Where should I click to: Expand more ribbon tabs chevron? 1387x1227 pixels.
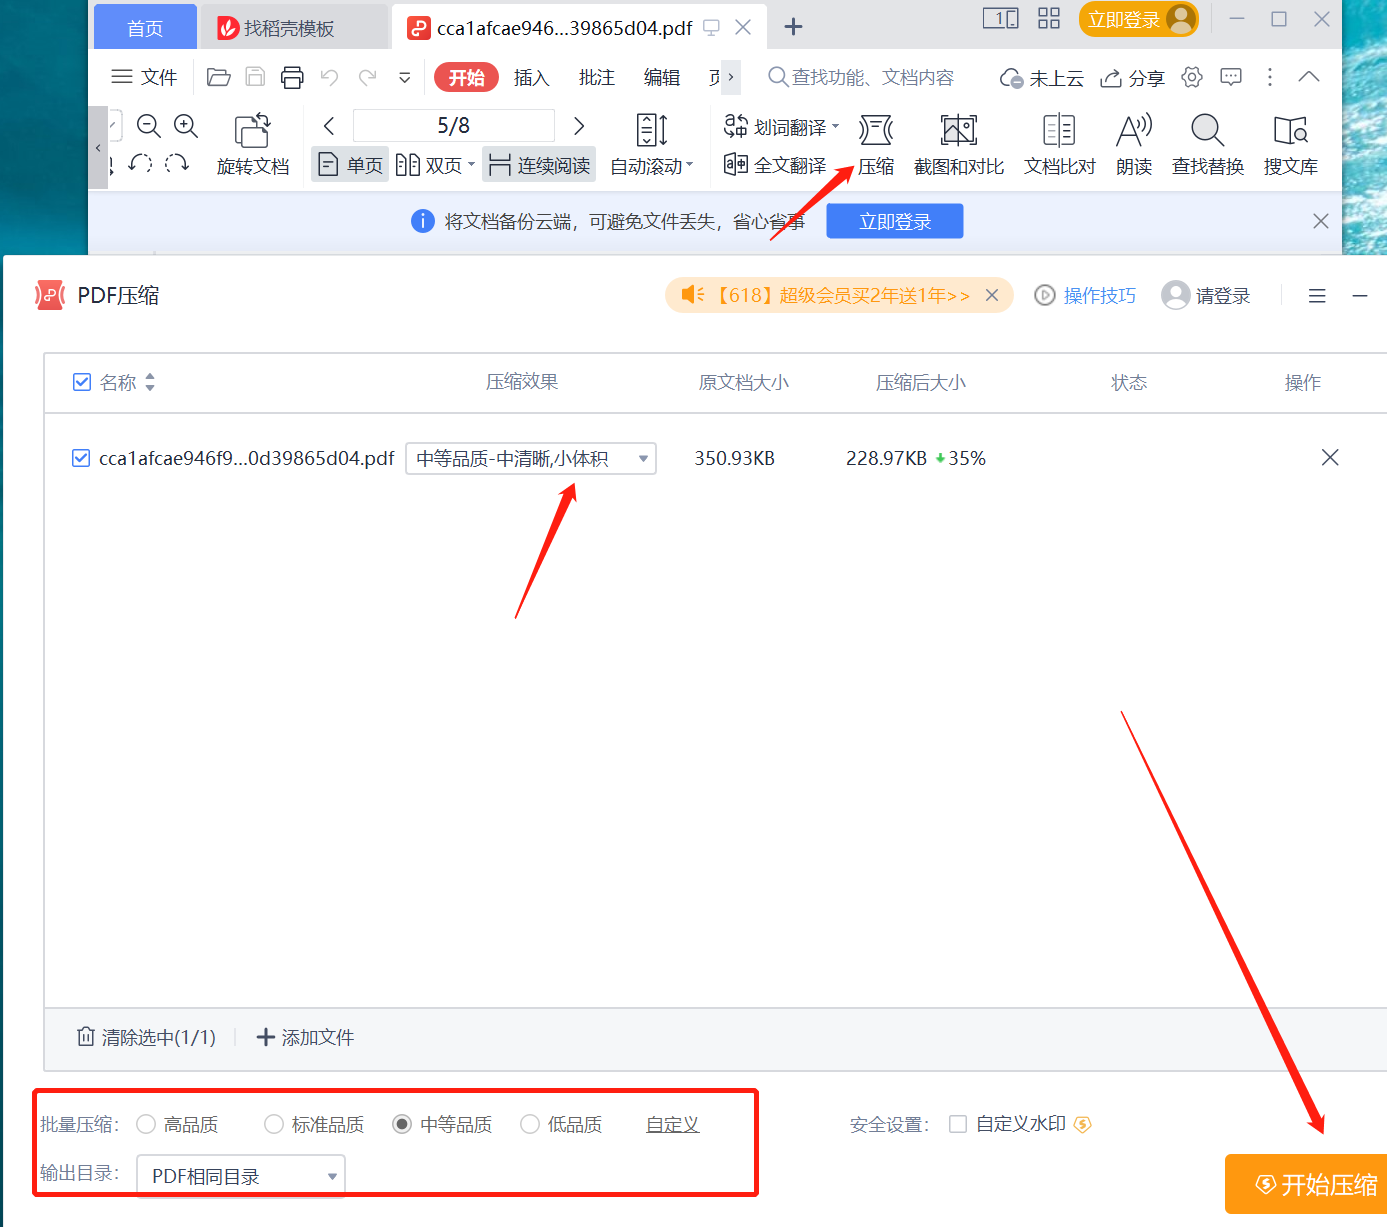(731, 77)
